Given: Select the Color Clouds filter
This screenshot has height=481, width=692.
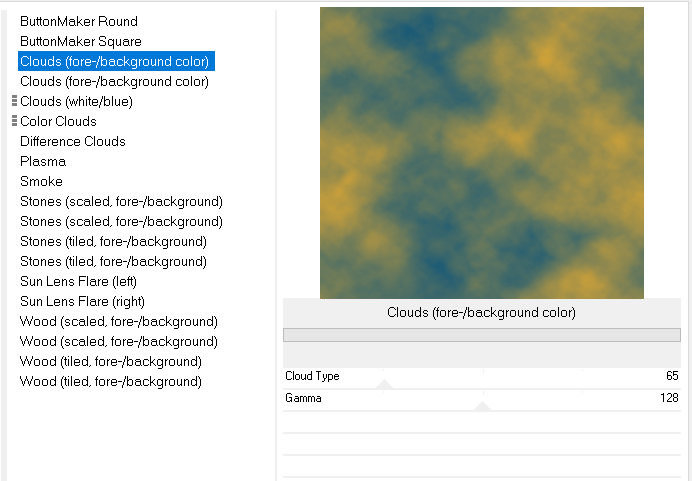Looking at the screenshot, I should (x=58, y=121).
